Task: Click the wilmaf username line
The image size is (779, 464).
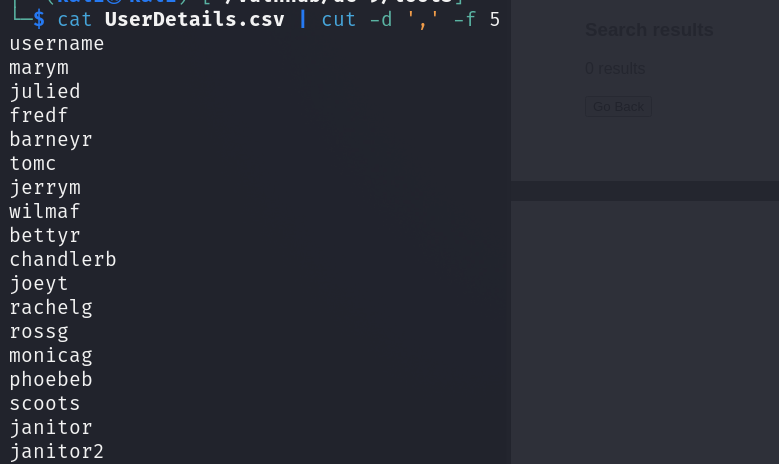Action: click(45, 212)
